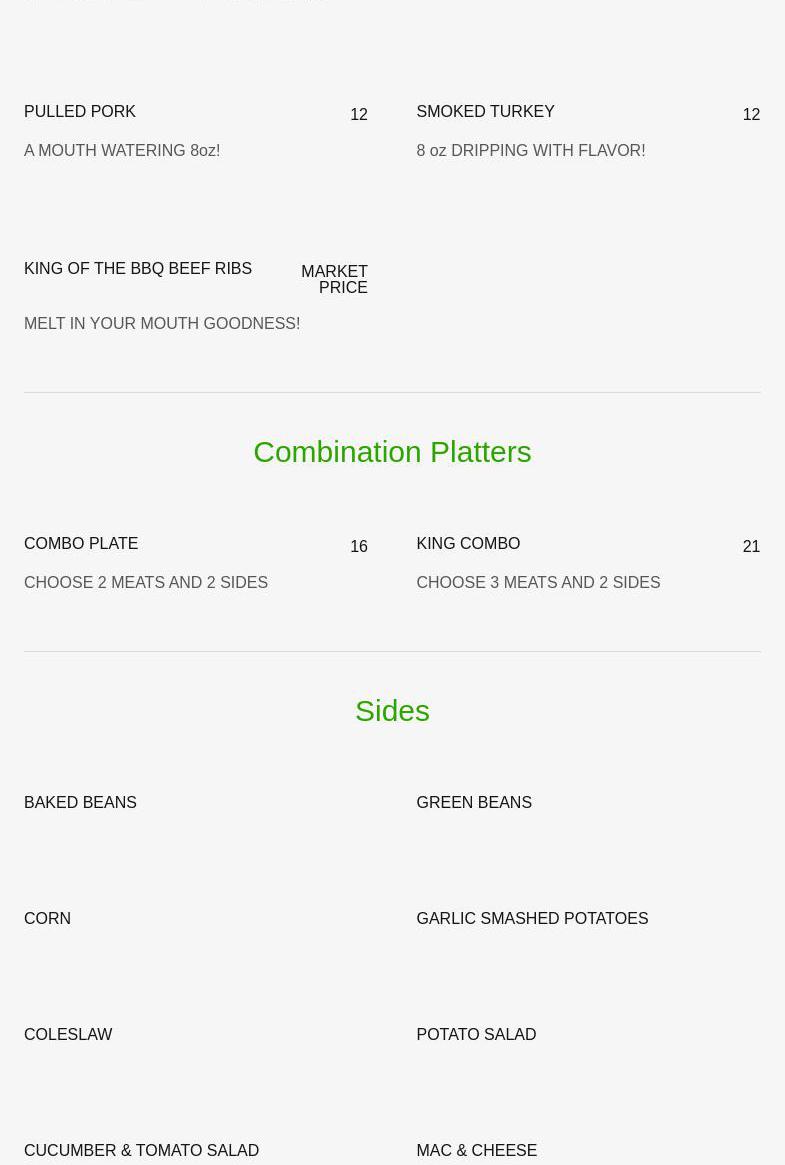Click the Combo Plate price of 16
This screenshot has height=1165, width=785.
click(x=359, y=547)
